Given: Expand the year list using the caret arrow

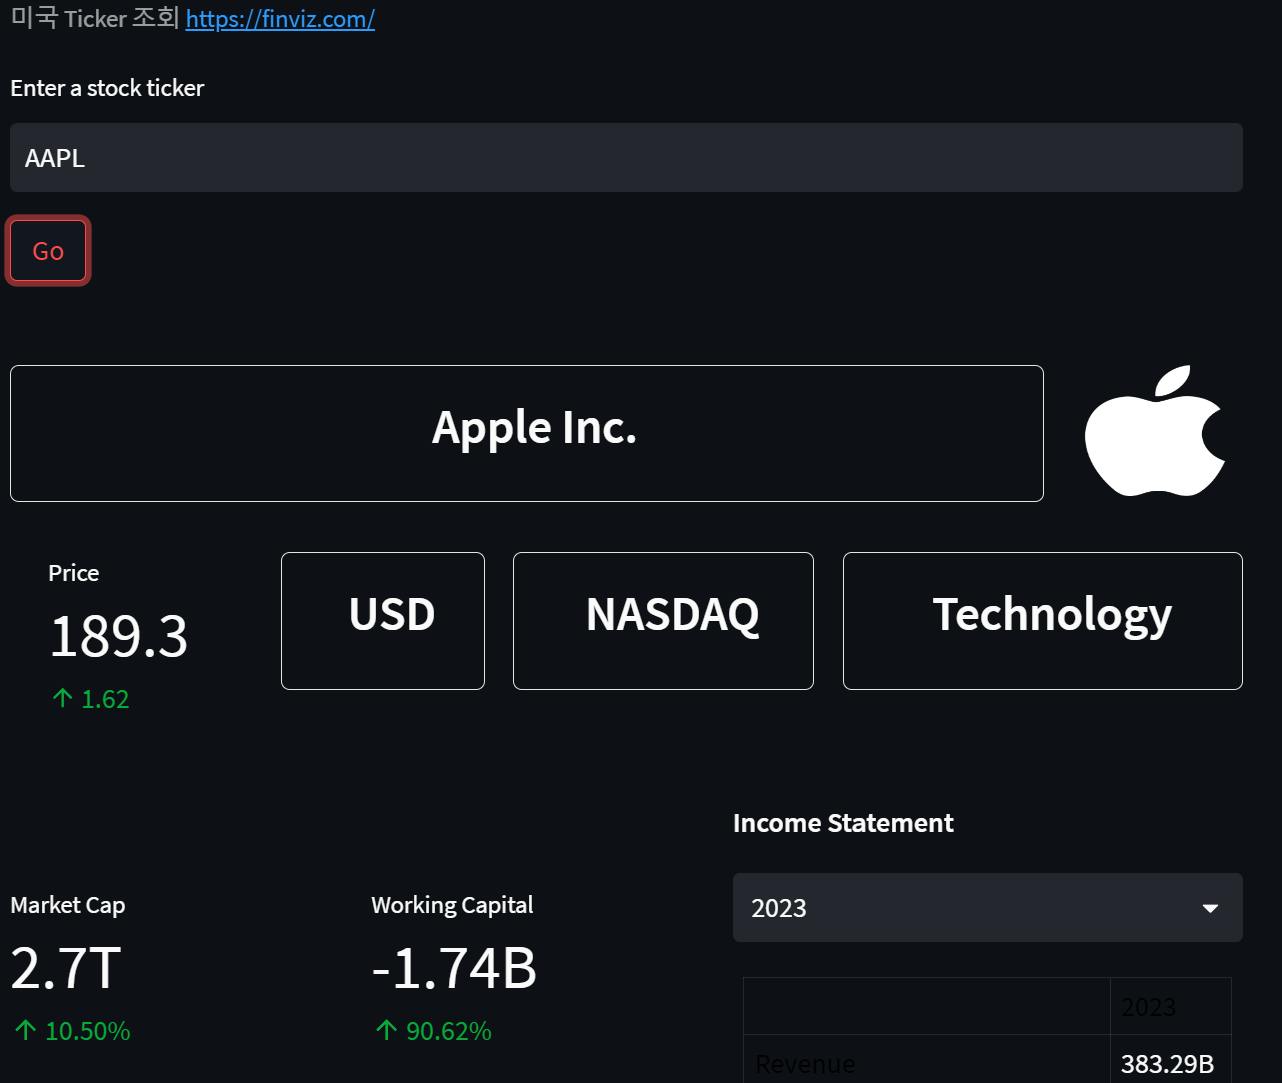Looking at the screenshot, I should point(1210,908).
